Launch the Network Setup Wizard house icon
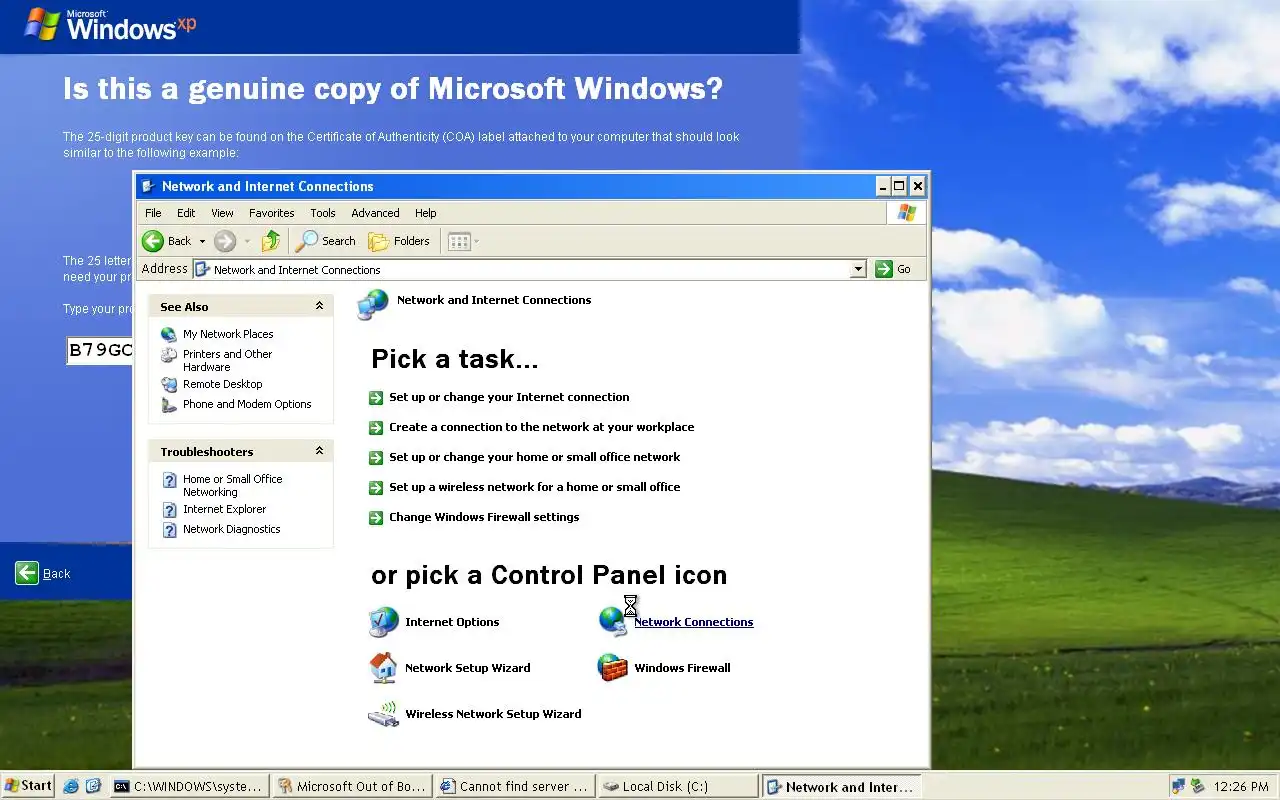Viewport: 1280px width, 800px height. [x=383, y=668]
